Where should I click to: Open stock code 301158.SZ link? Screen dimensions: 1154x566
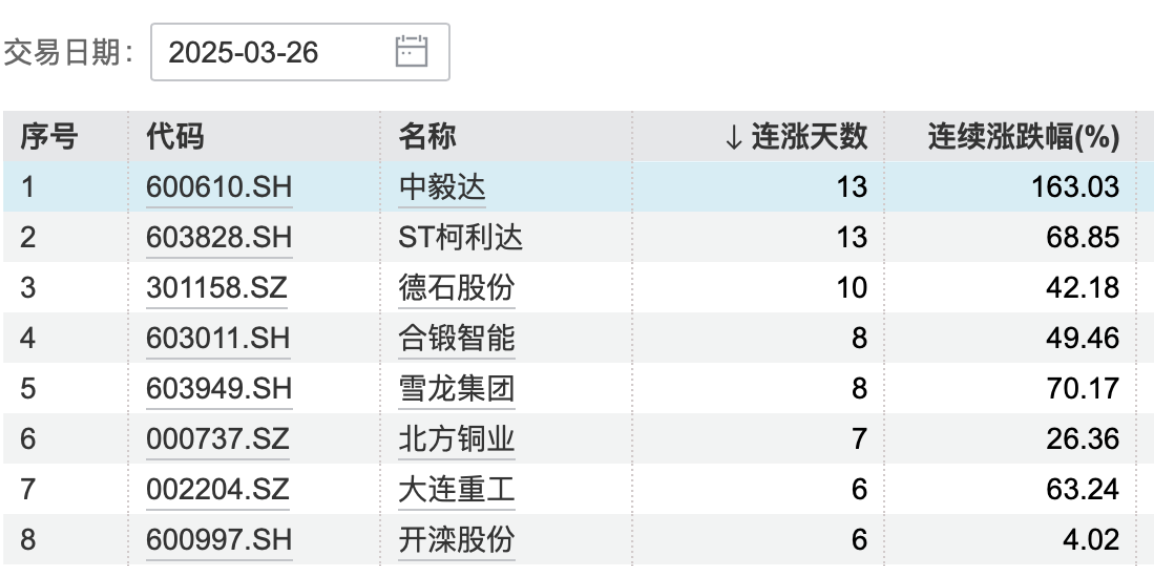coord(218,288)
